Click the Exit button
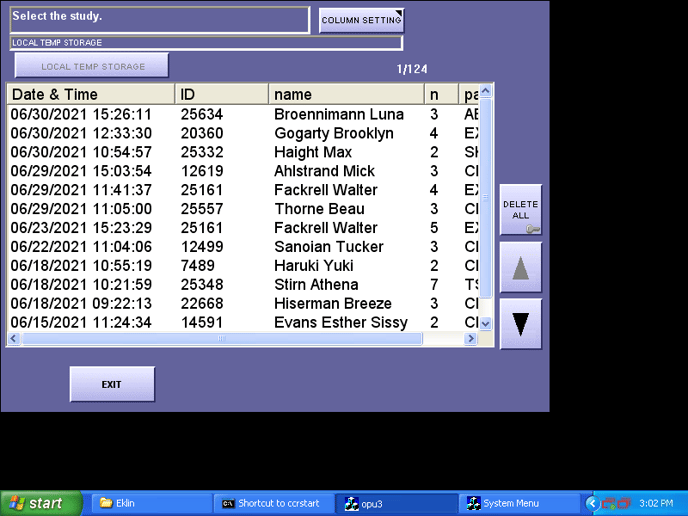 click(112, 385)
